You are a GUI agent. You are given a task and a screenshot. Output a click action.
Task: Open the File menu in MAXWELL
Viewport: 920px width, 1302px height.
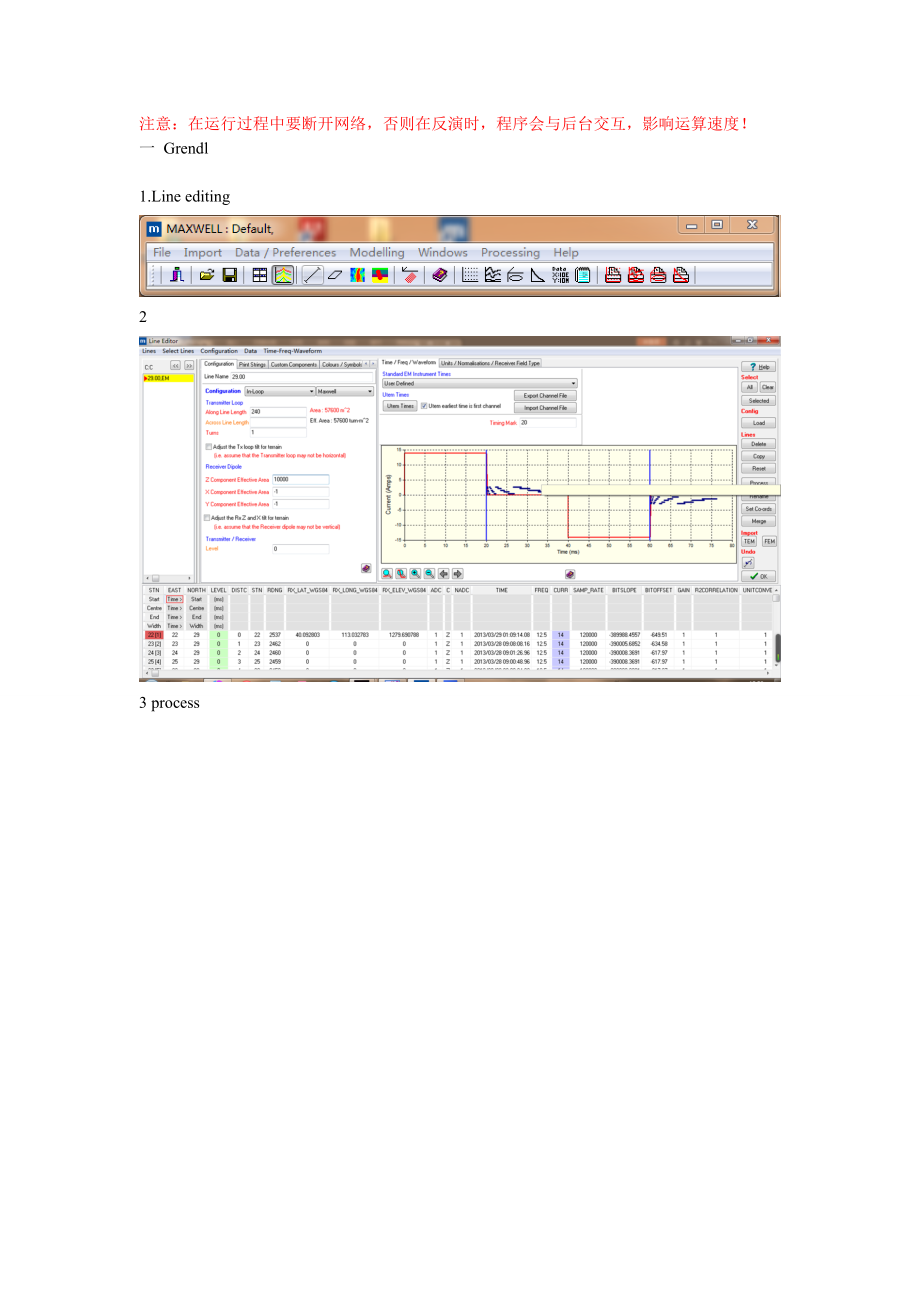(x=162, y=252)
